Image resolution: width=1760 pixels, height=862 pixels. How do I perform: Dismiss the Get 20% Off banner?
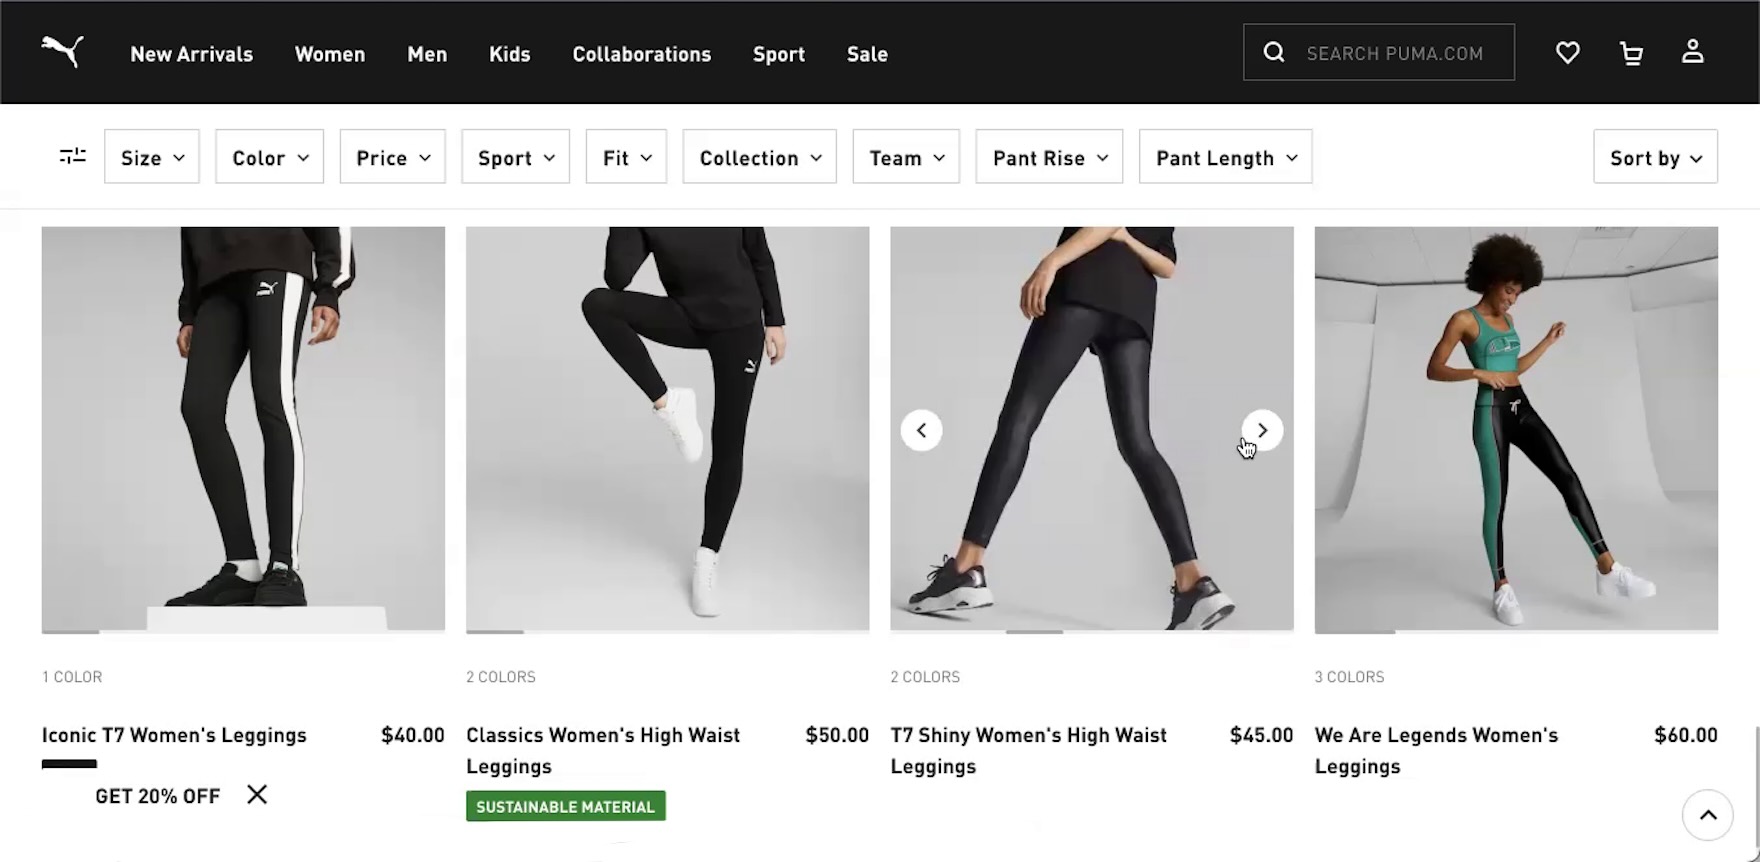point(257,795)
